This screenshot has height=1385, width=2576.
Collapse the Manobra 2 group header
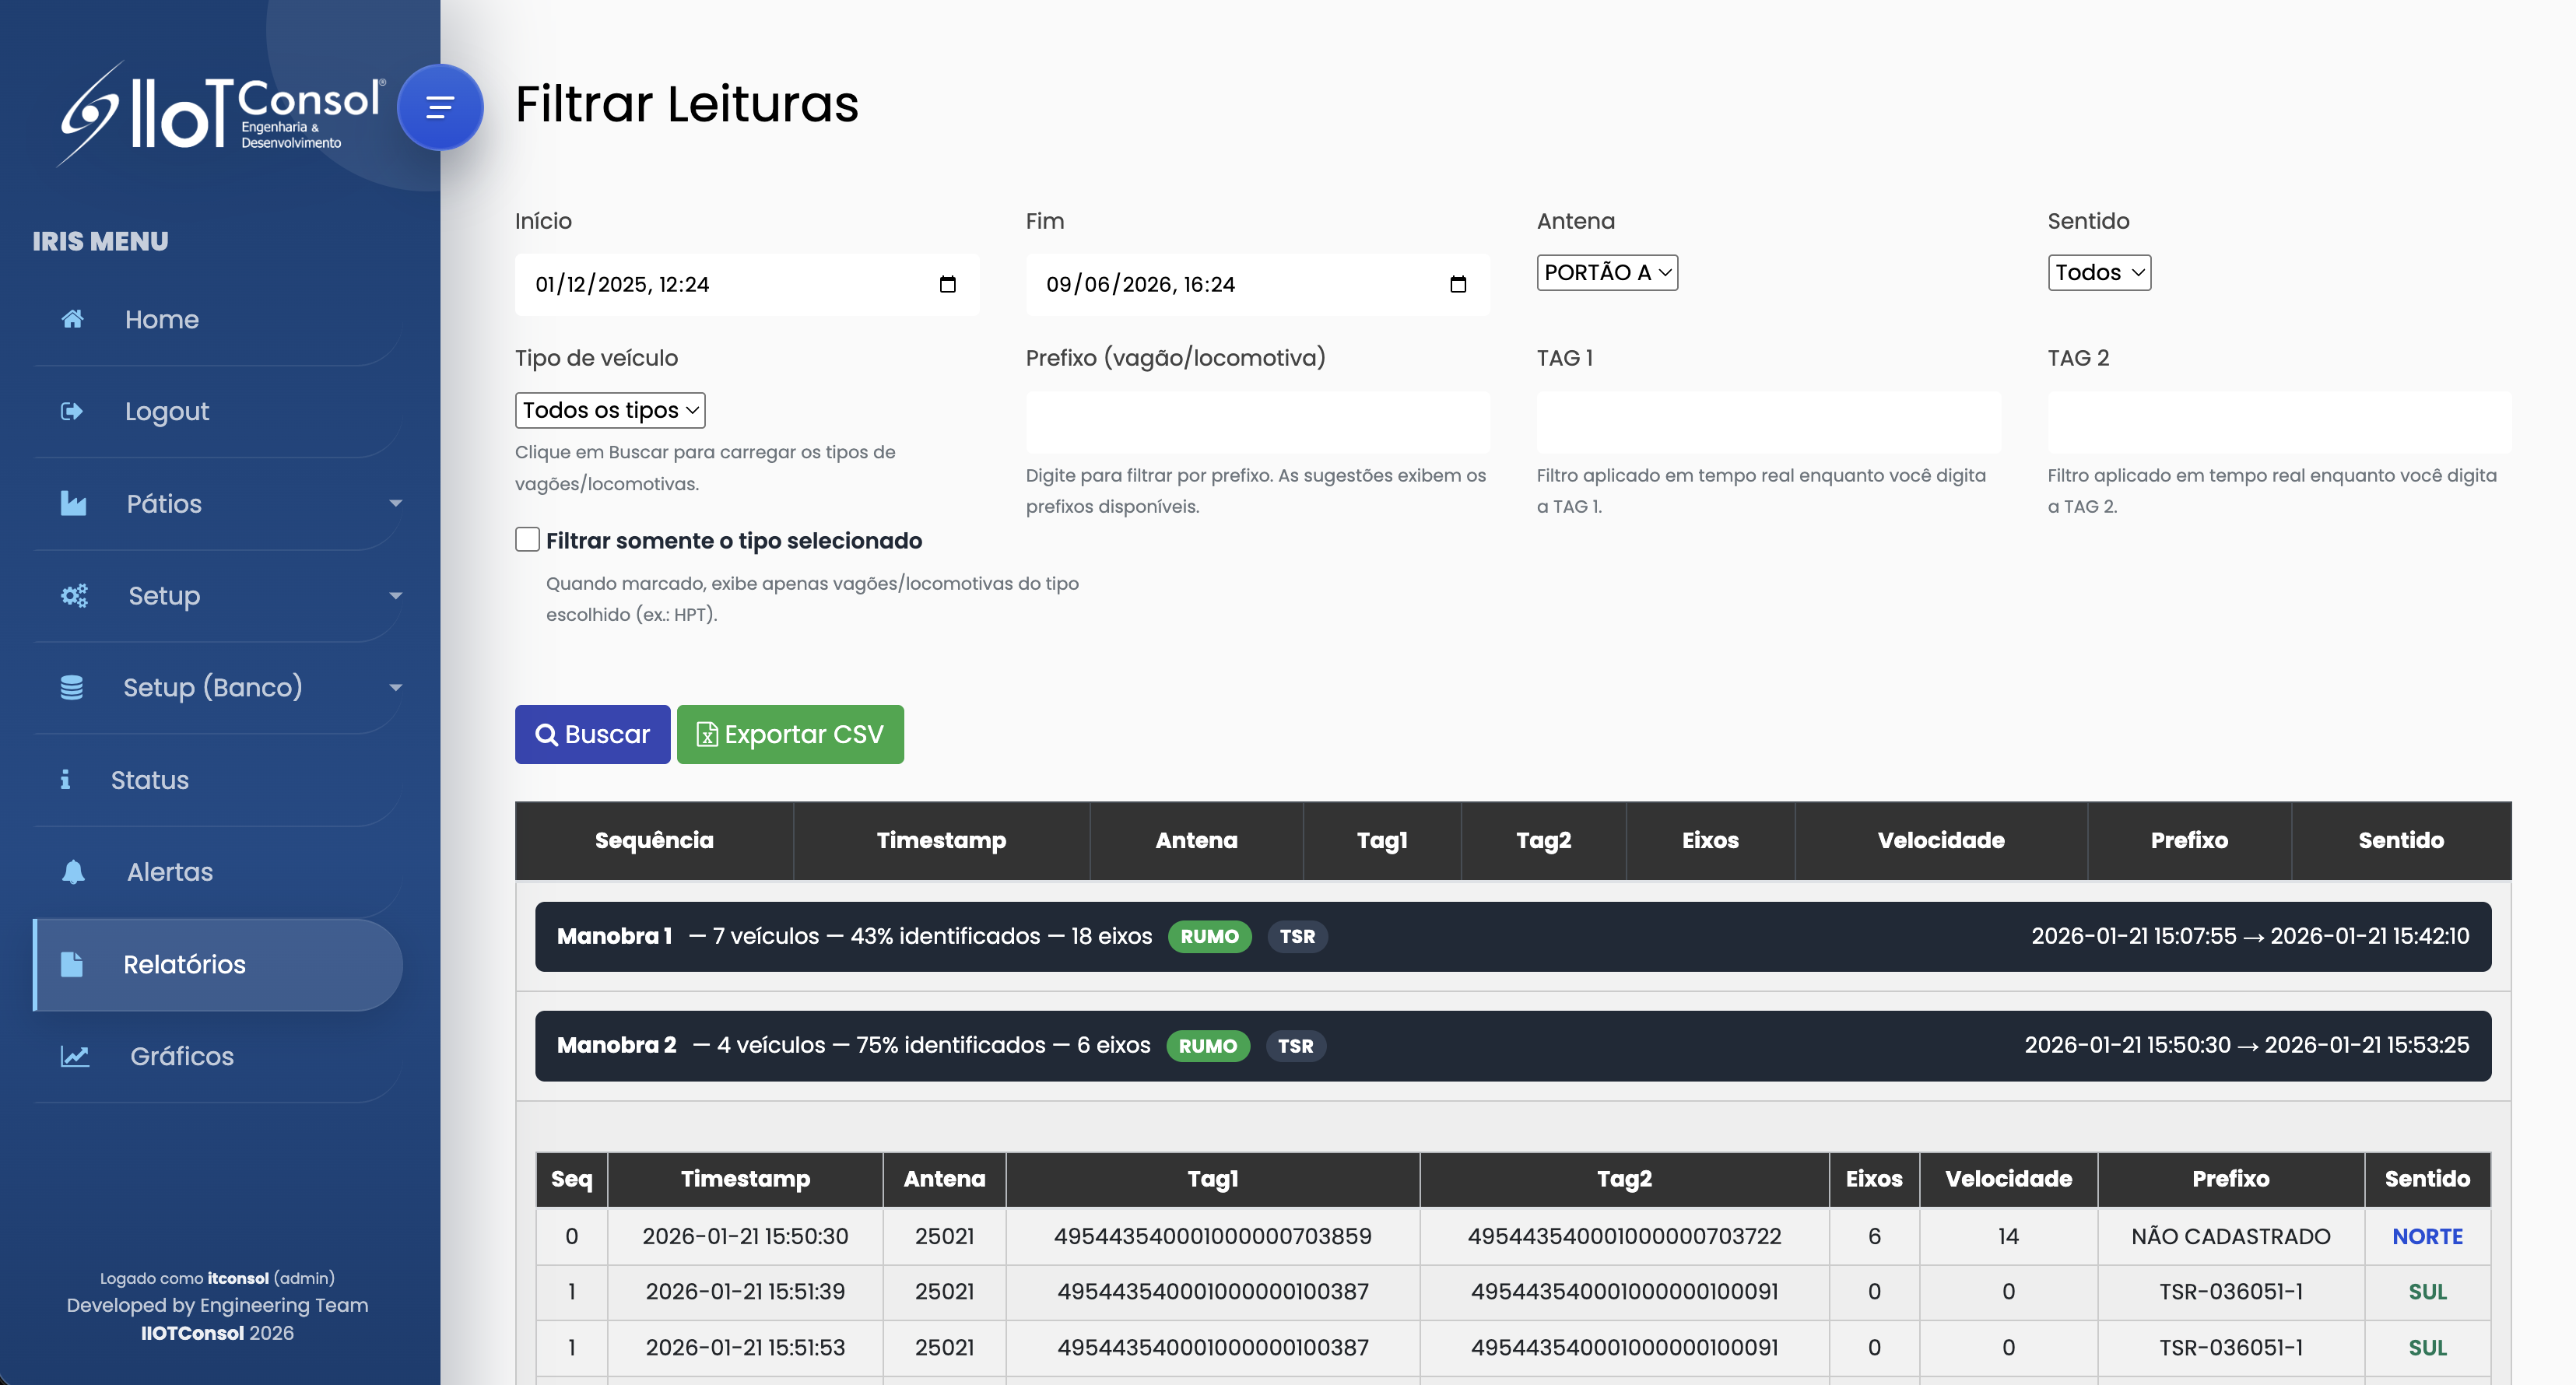pos(1512,1045)
